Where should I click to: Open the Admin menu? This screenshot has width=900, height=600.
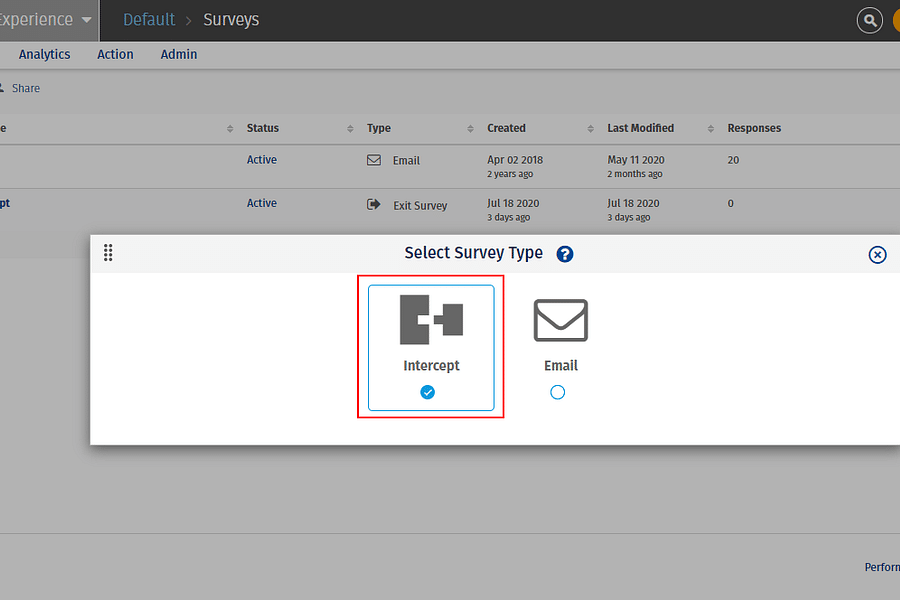click(x=179, y=54)
